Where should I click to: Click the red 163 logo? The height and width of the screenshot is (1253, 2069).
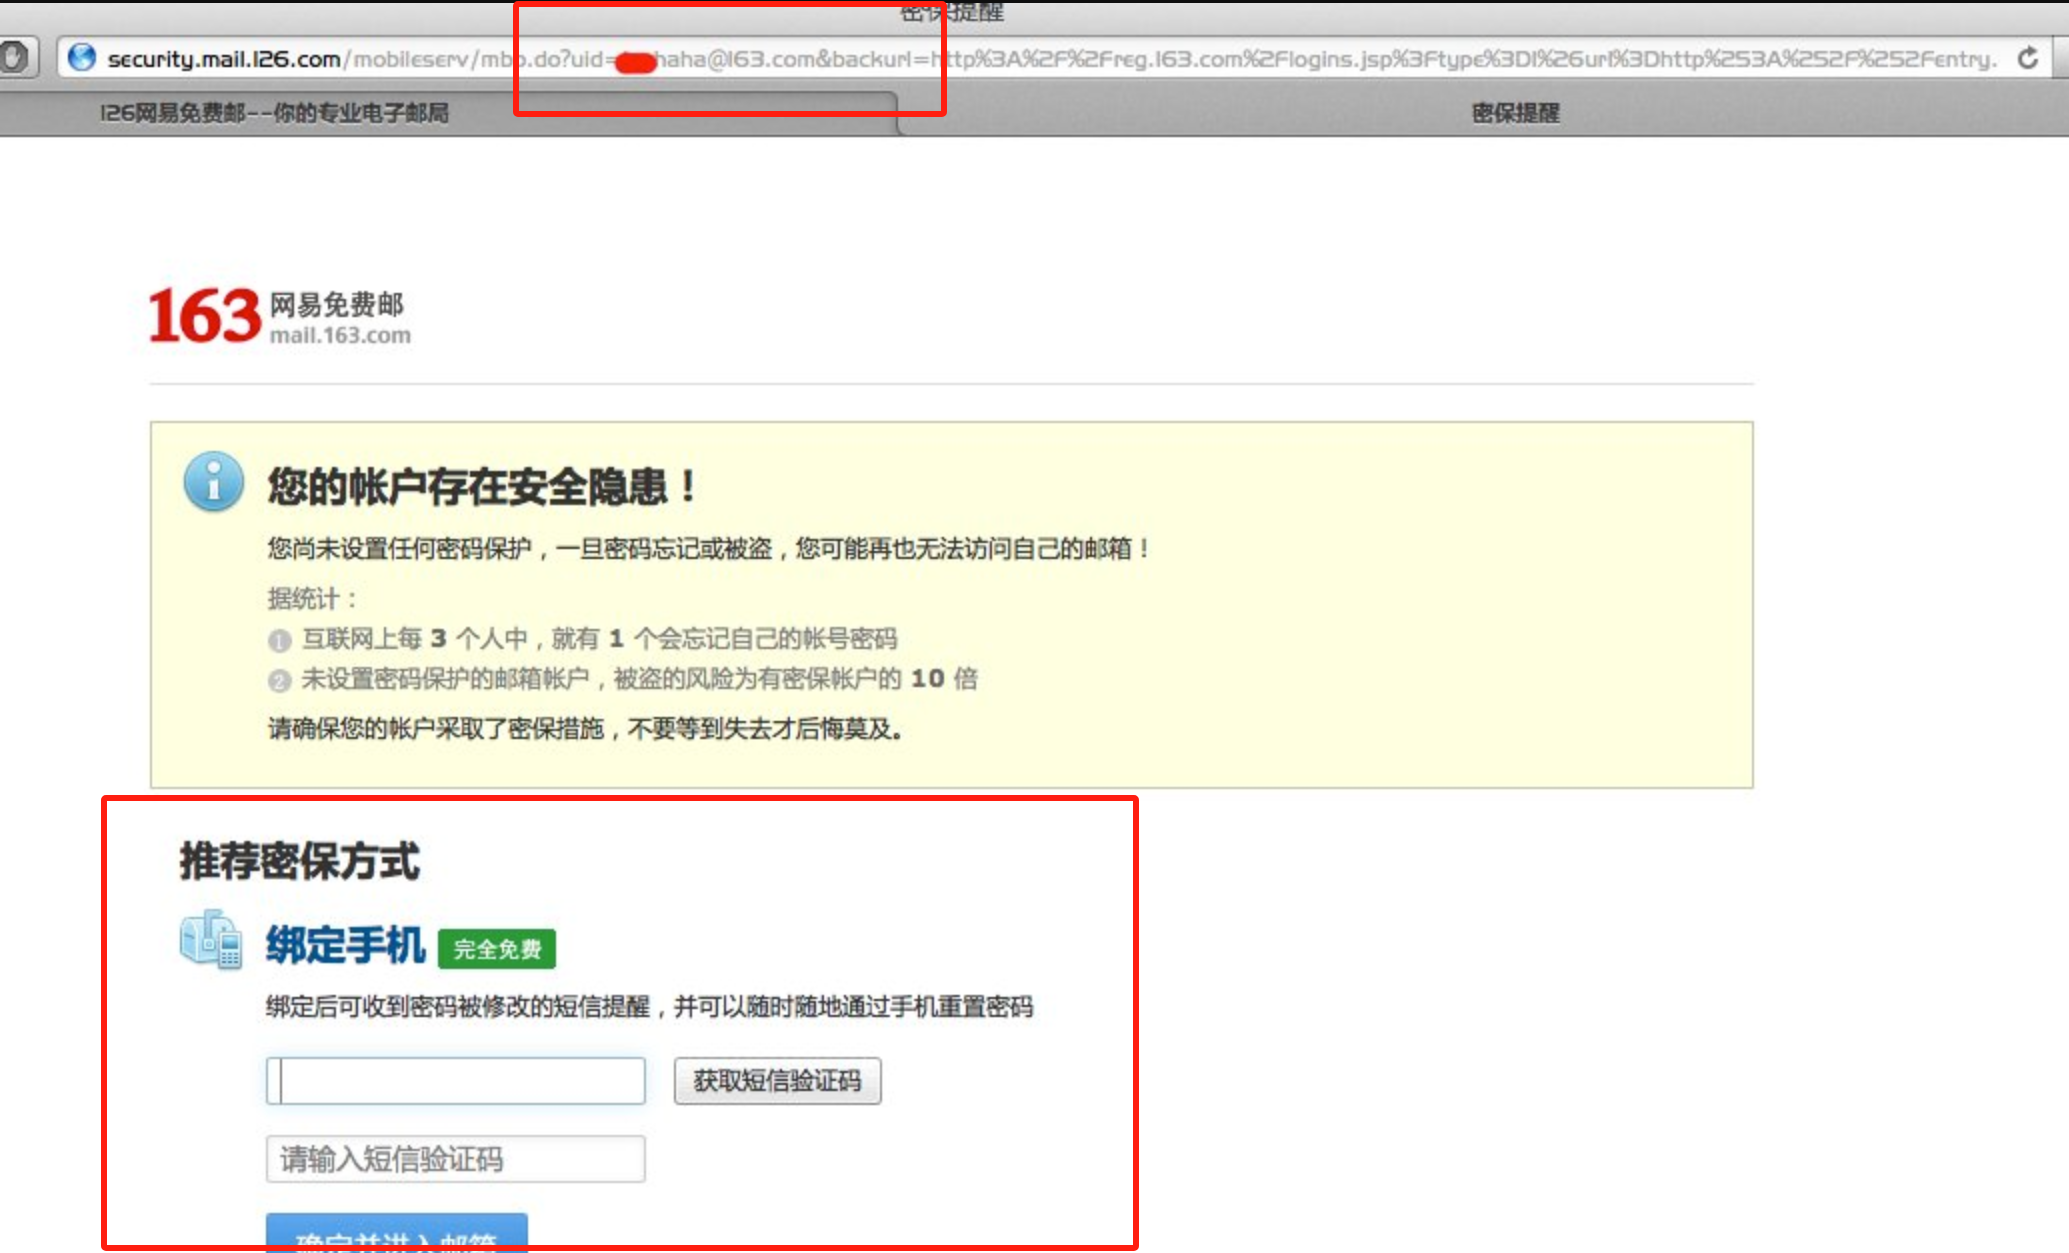(205, 317)
